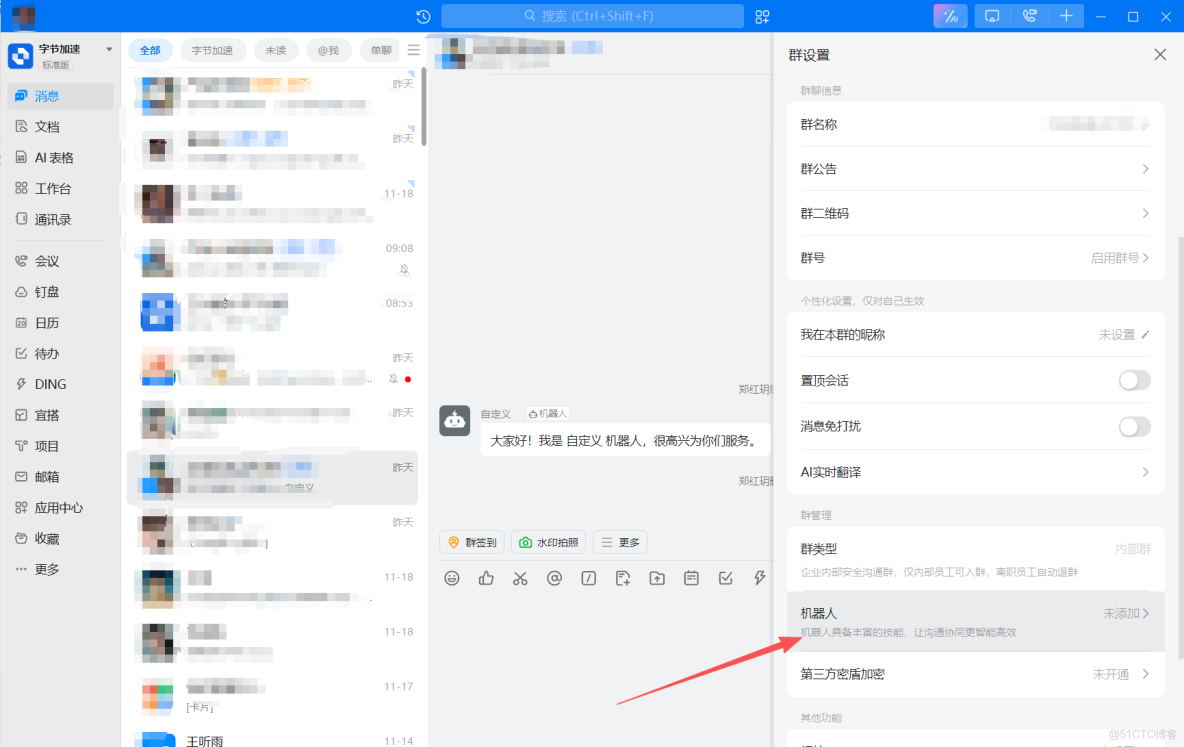
Task: Switch to the 未读 unread tab
Action: tap(276, 49)
